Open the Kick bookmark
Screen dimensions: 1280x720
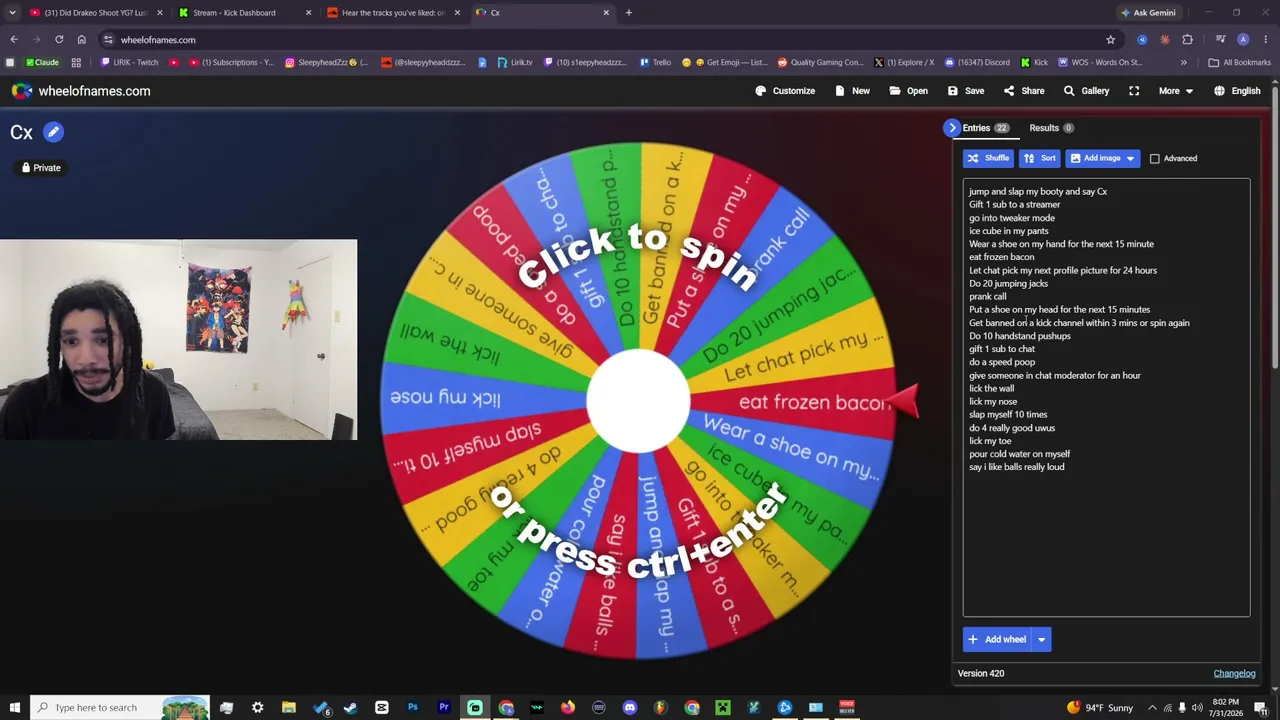pyautogui.click(x=1033, y=62)
